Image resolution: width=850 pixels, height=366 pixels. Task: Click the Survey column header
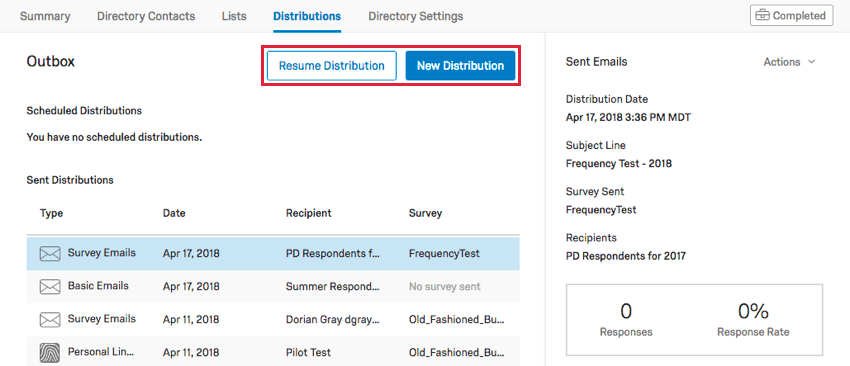425,213
